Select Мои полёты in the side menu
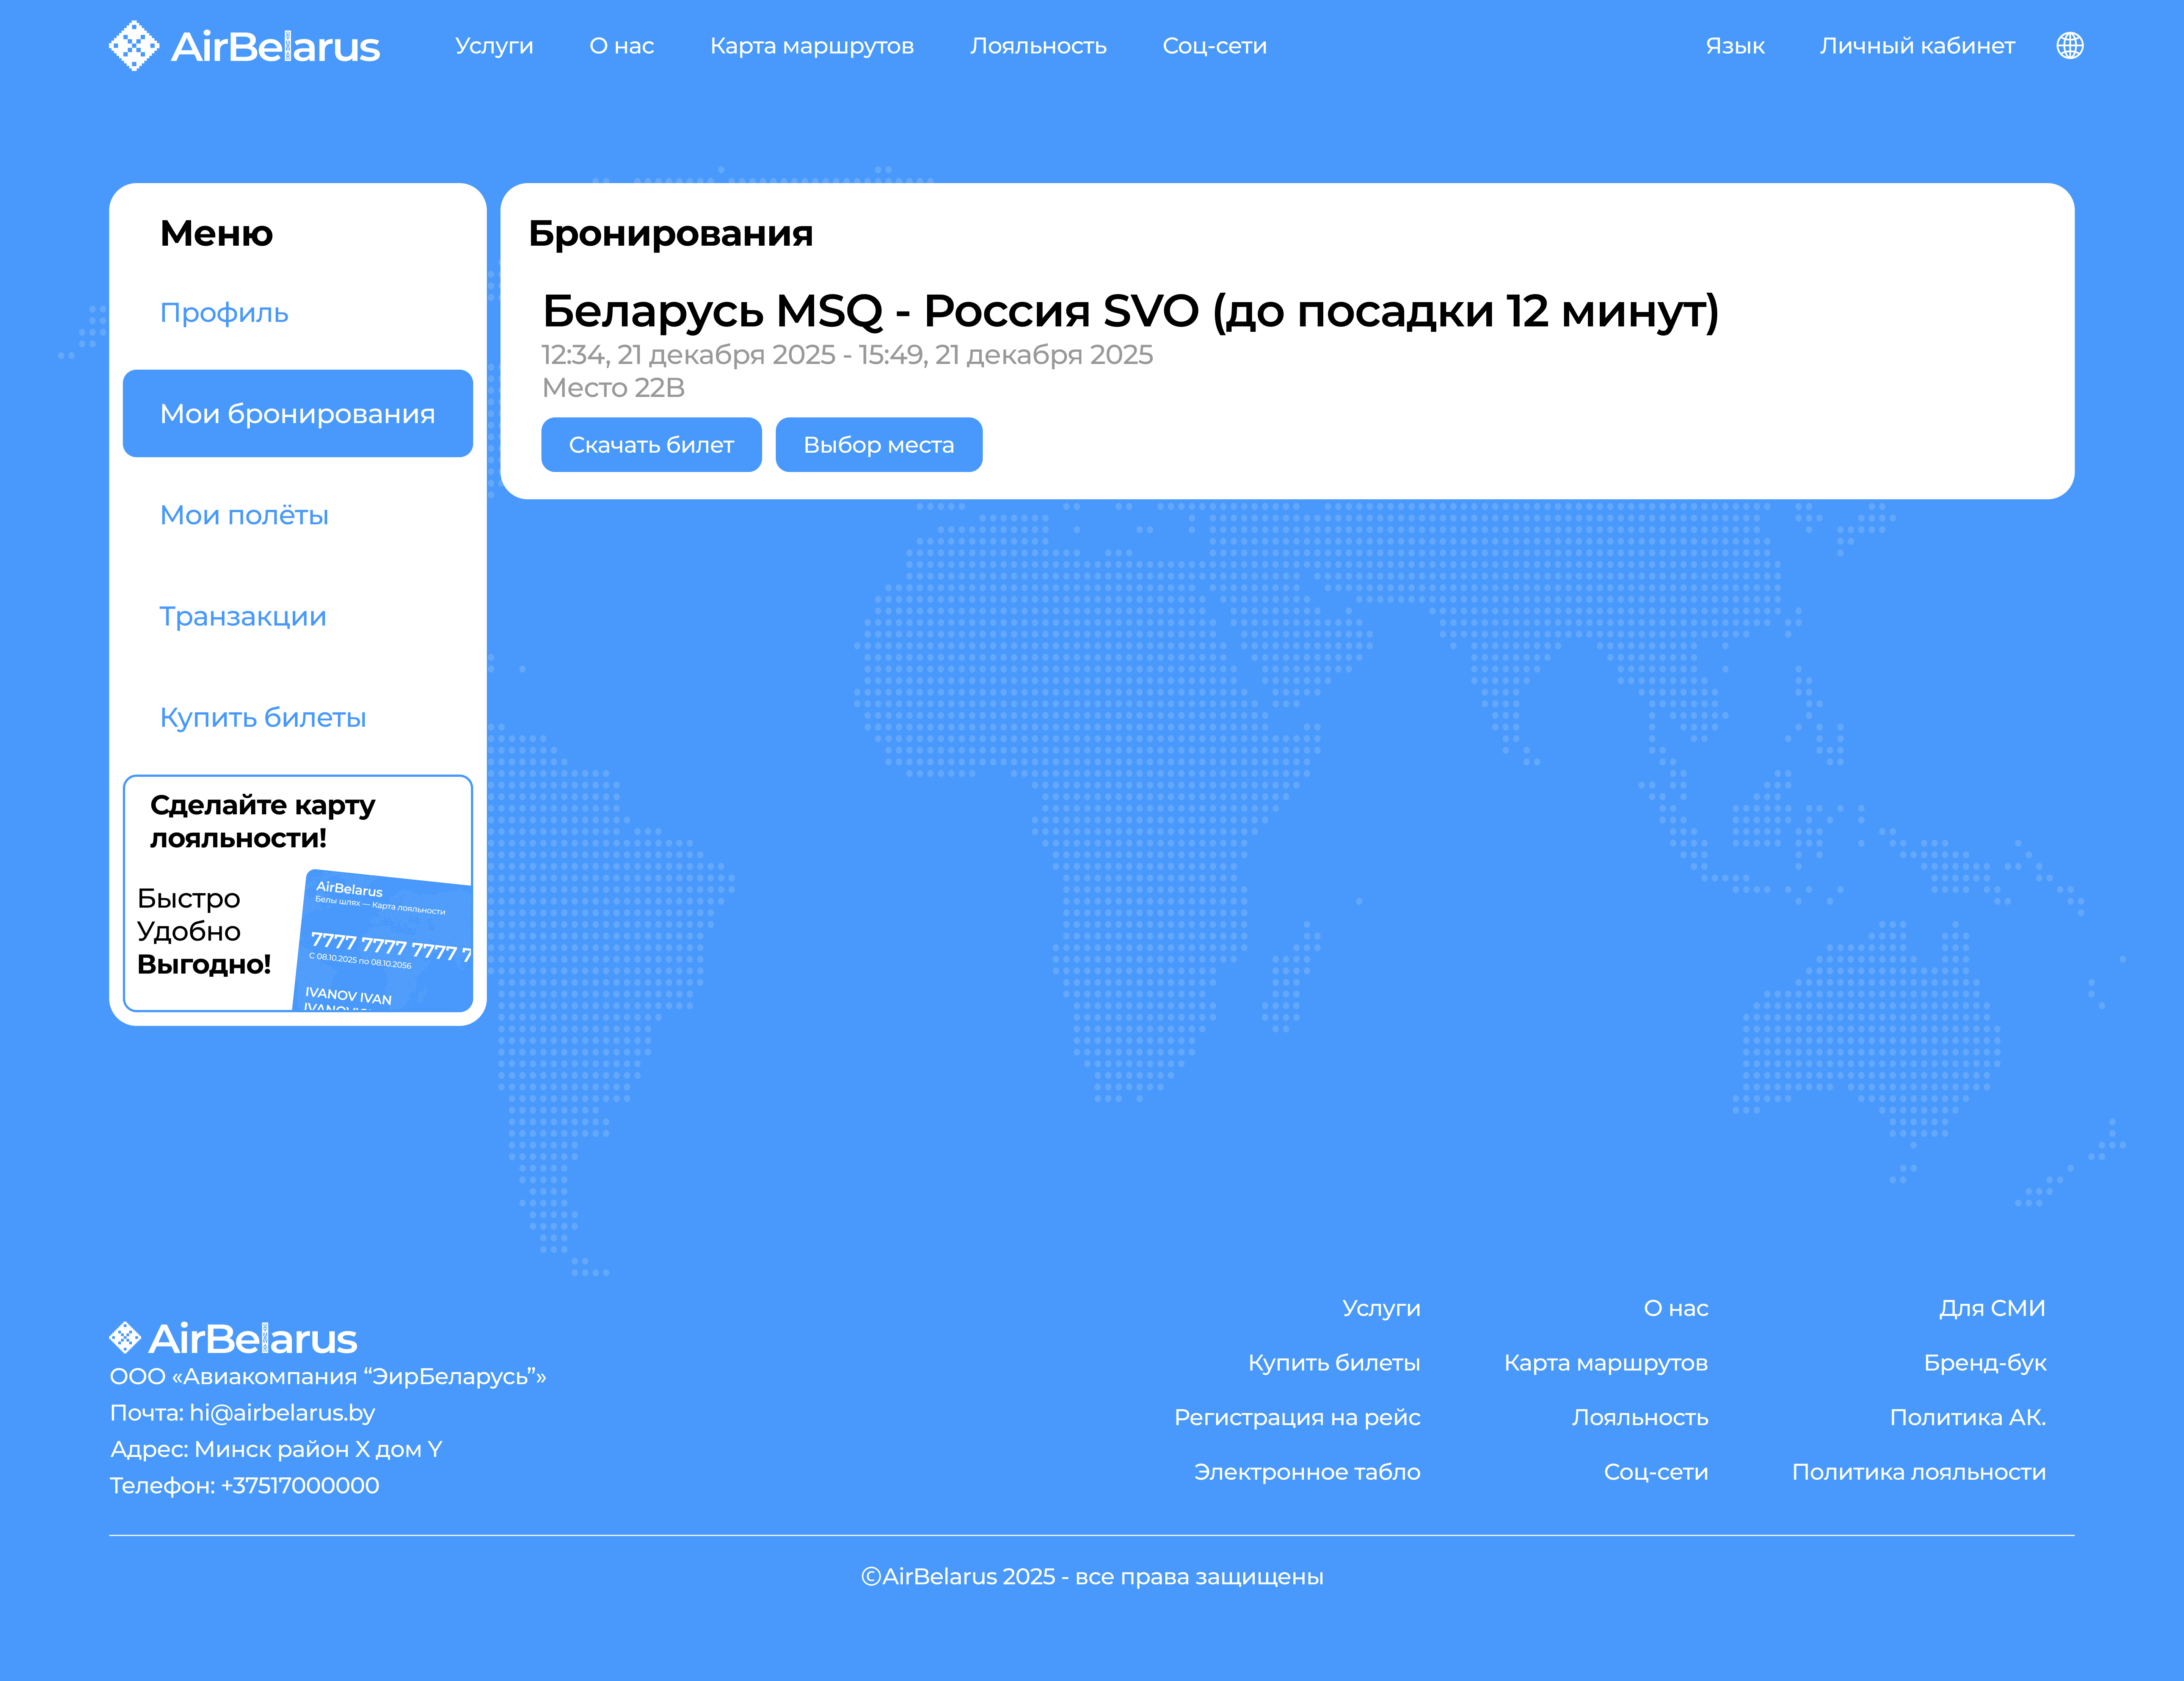This screenshot has height=1681, width=2184. [x=244, y=515]
